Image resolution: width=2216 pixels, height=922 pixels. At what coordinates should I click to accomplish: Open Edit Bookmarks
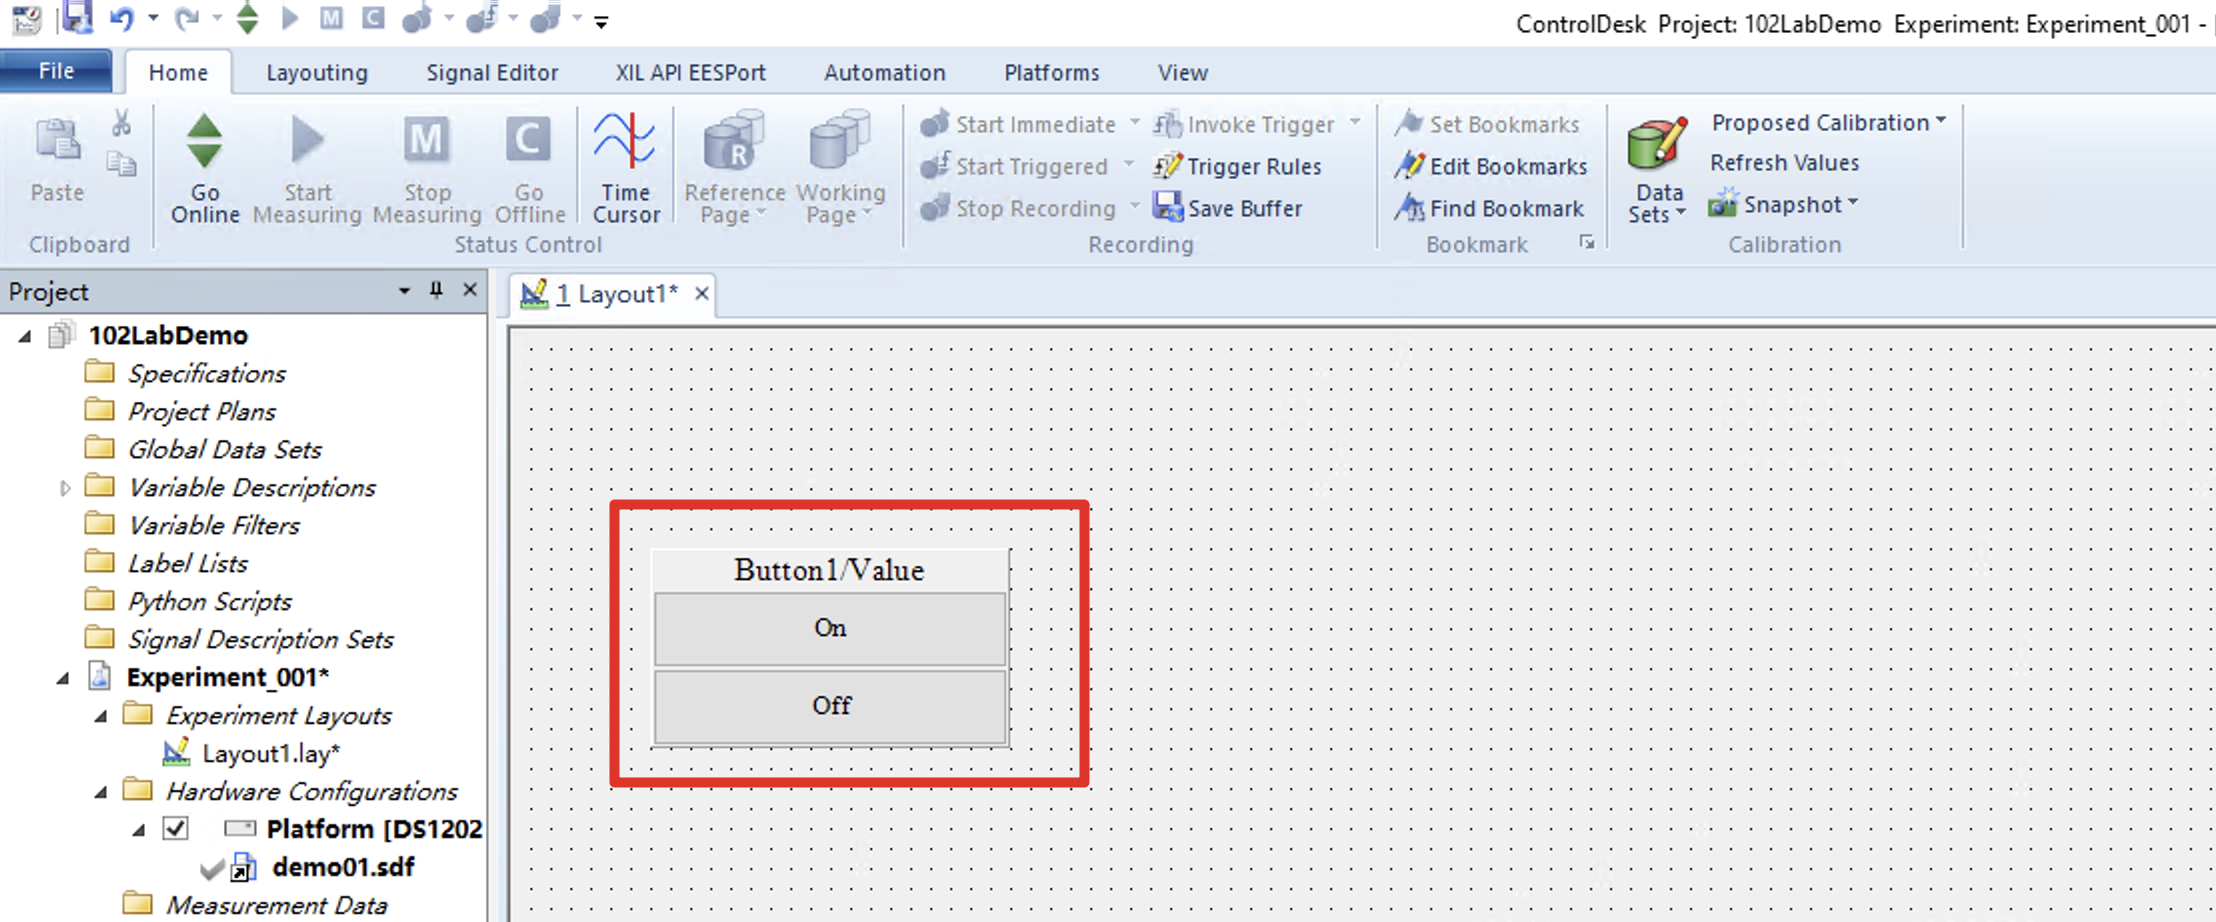click(x=1410, y=166)
